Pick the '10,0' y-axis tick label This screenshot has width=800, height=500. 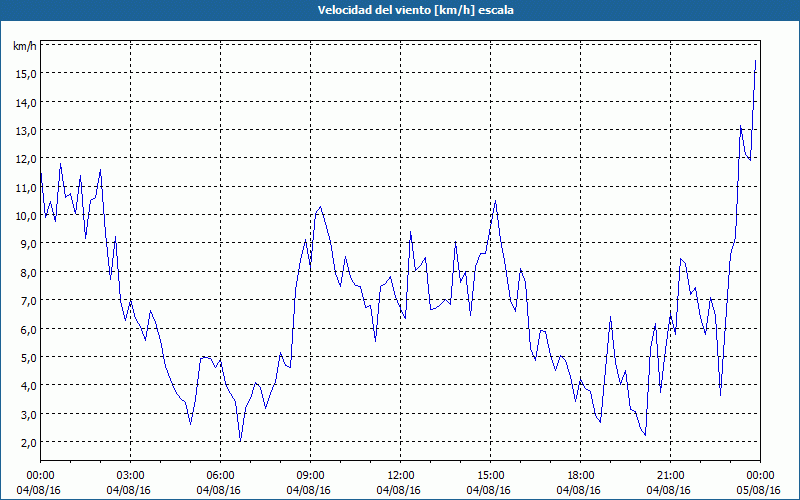(x=26, y=216)
